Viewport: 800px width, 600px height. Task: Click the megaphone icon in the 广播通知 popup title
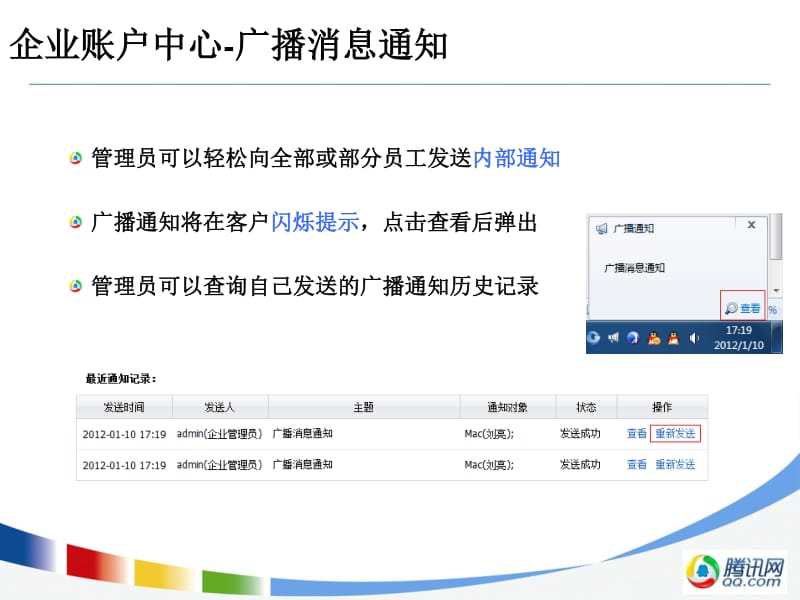[602, 229]
